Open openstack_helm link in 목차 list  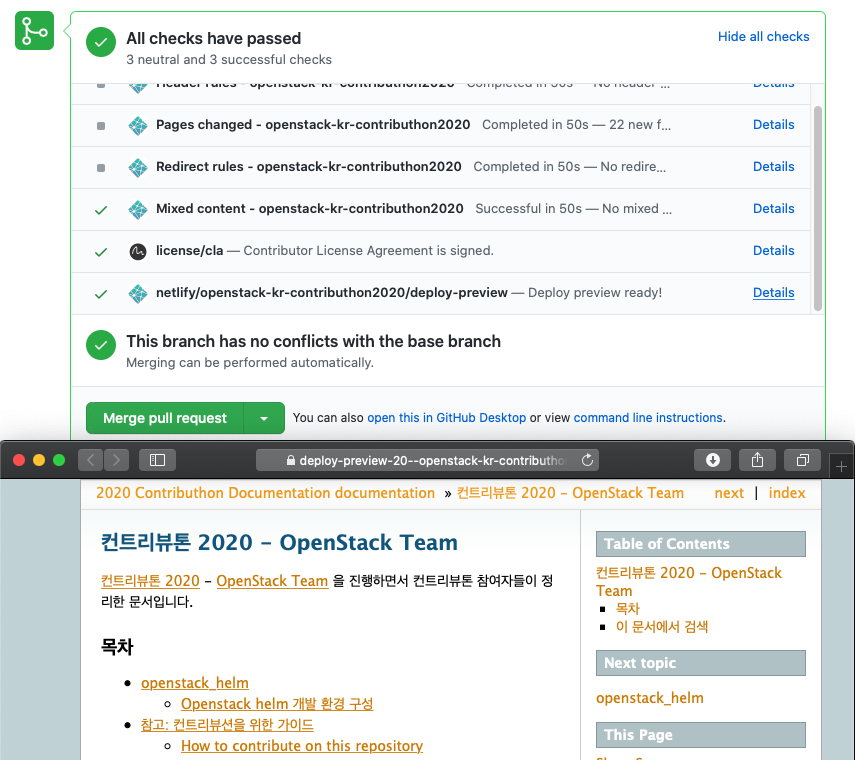pyautogui.click(x=195, y=683)
